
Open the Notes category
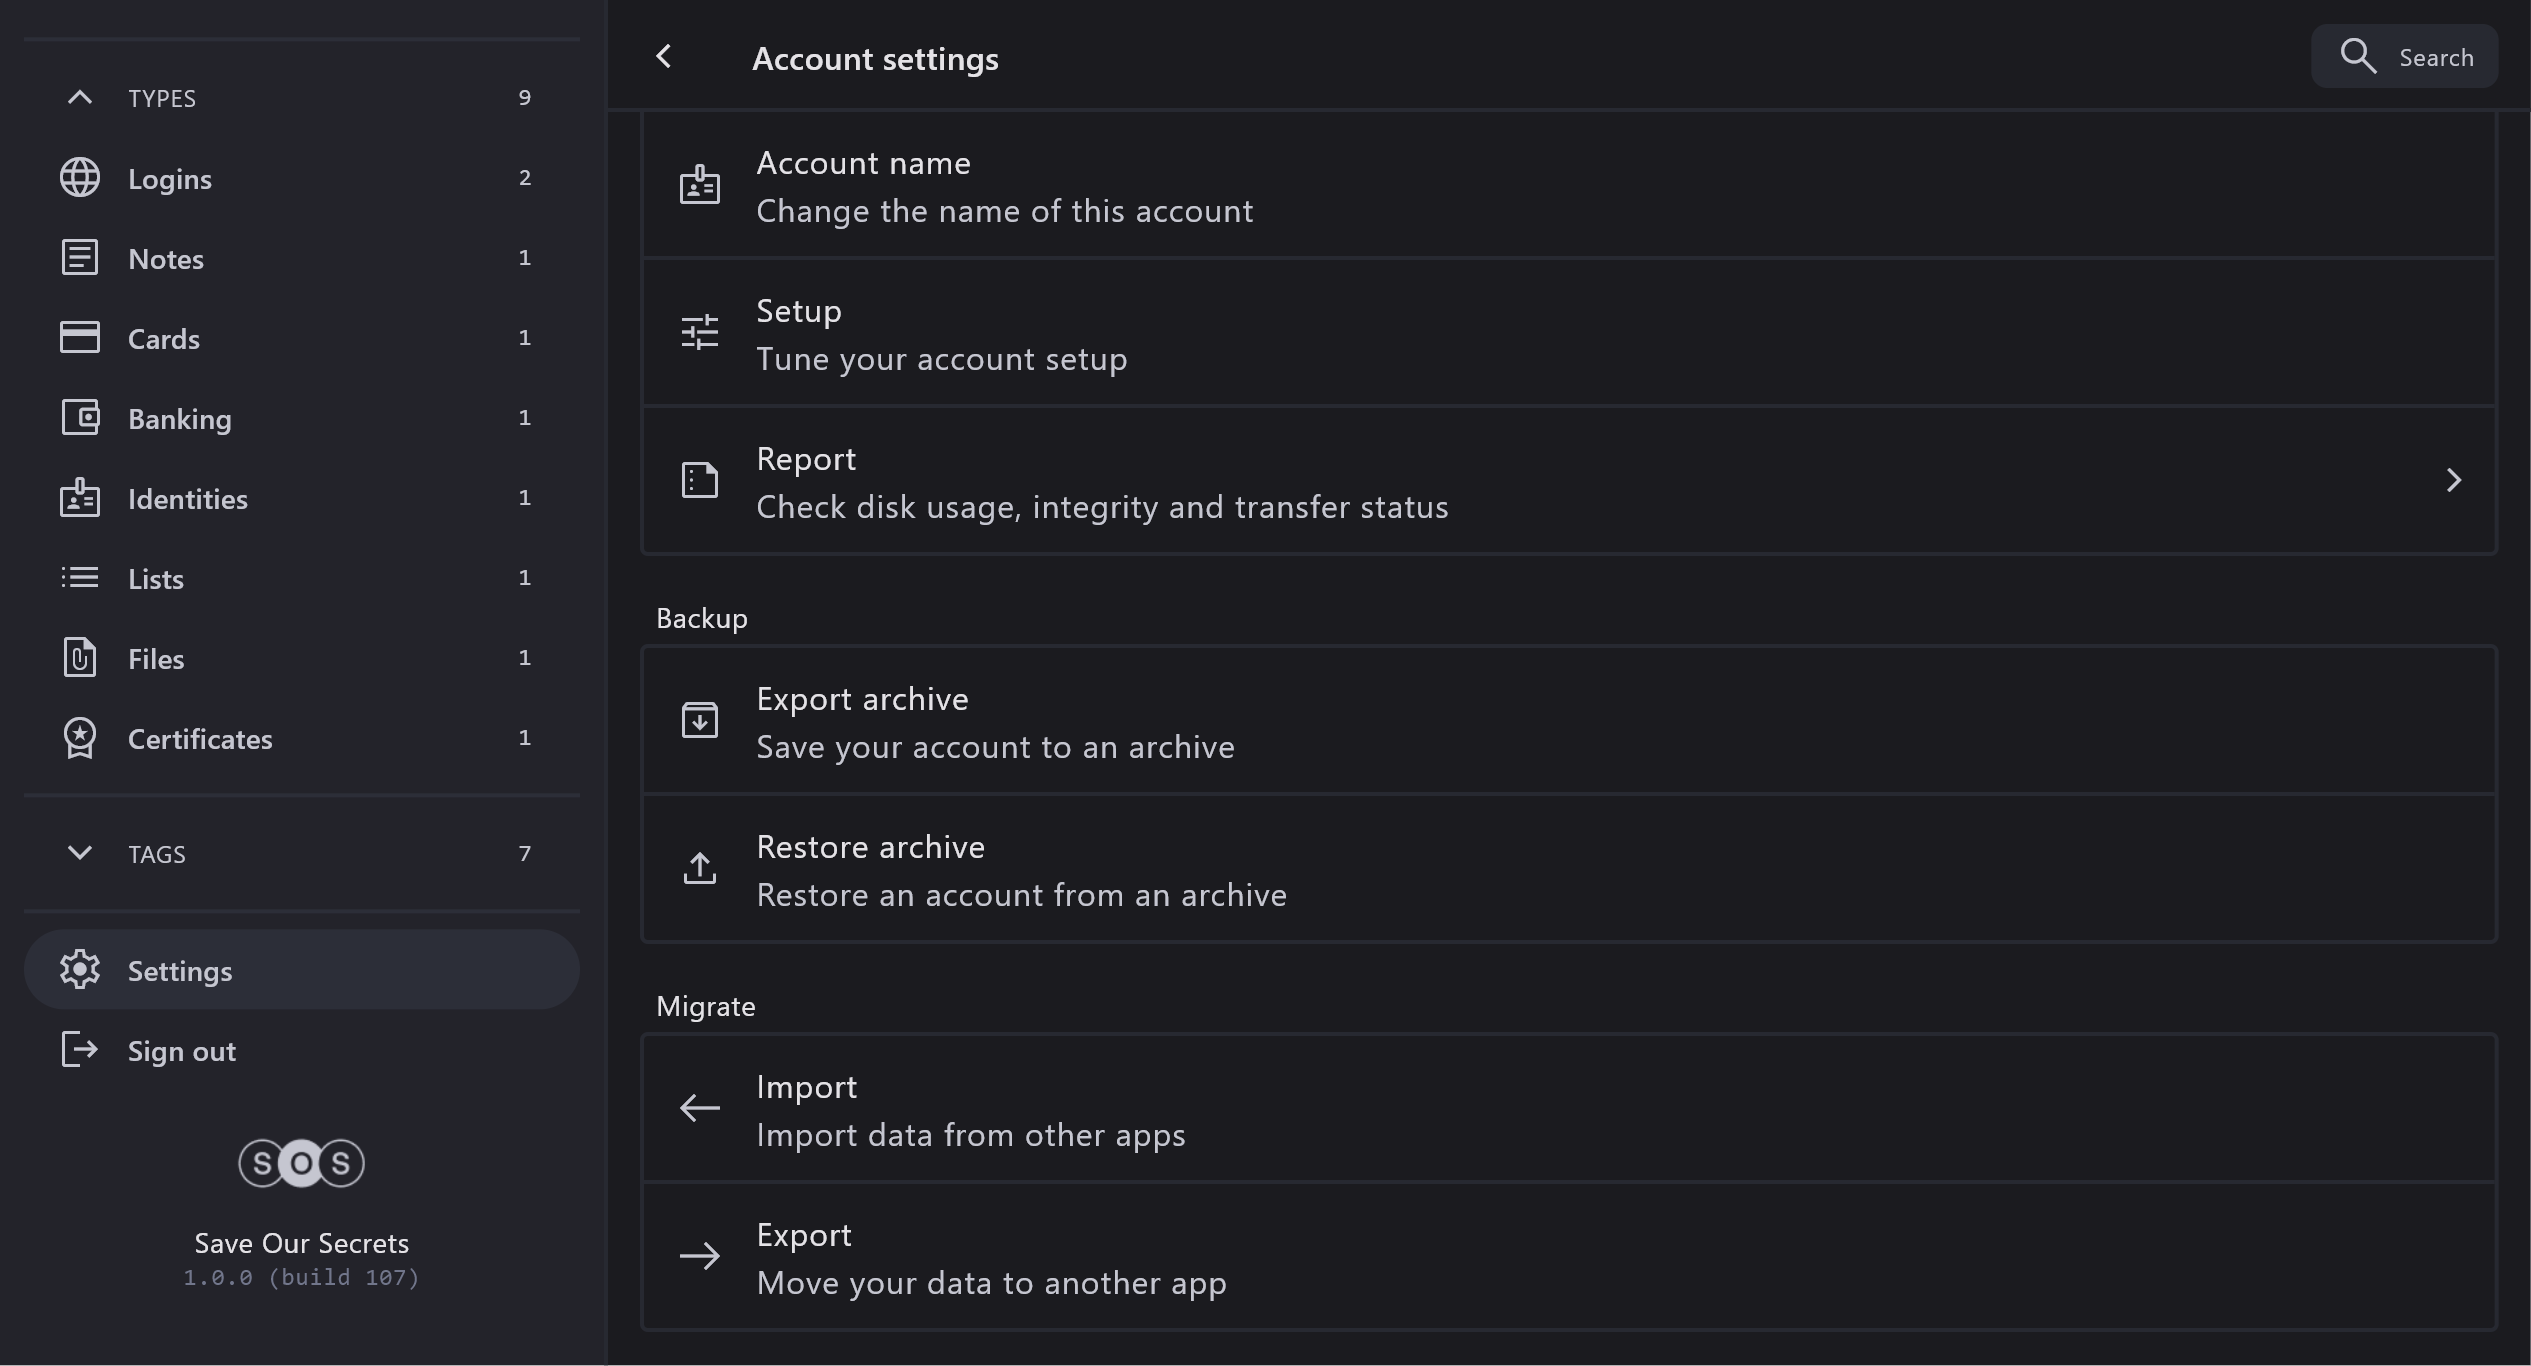(x=166, y=259)
